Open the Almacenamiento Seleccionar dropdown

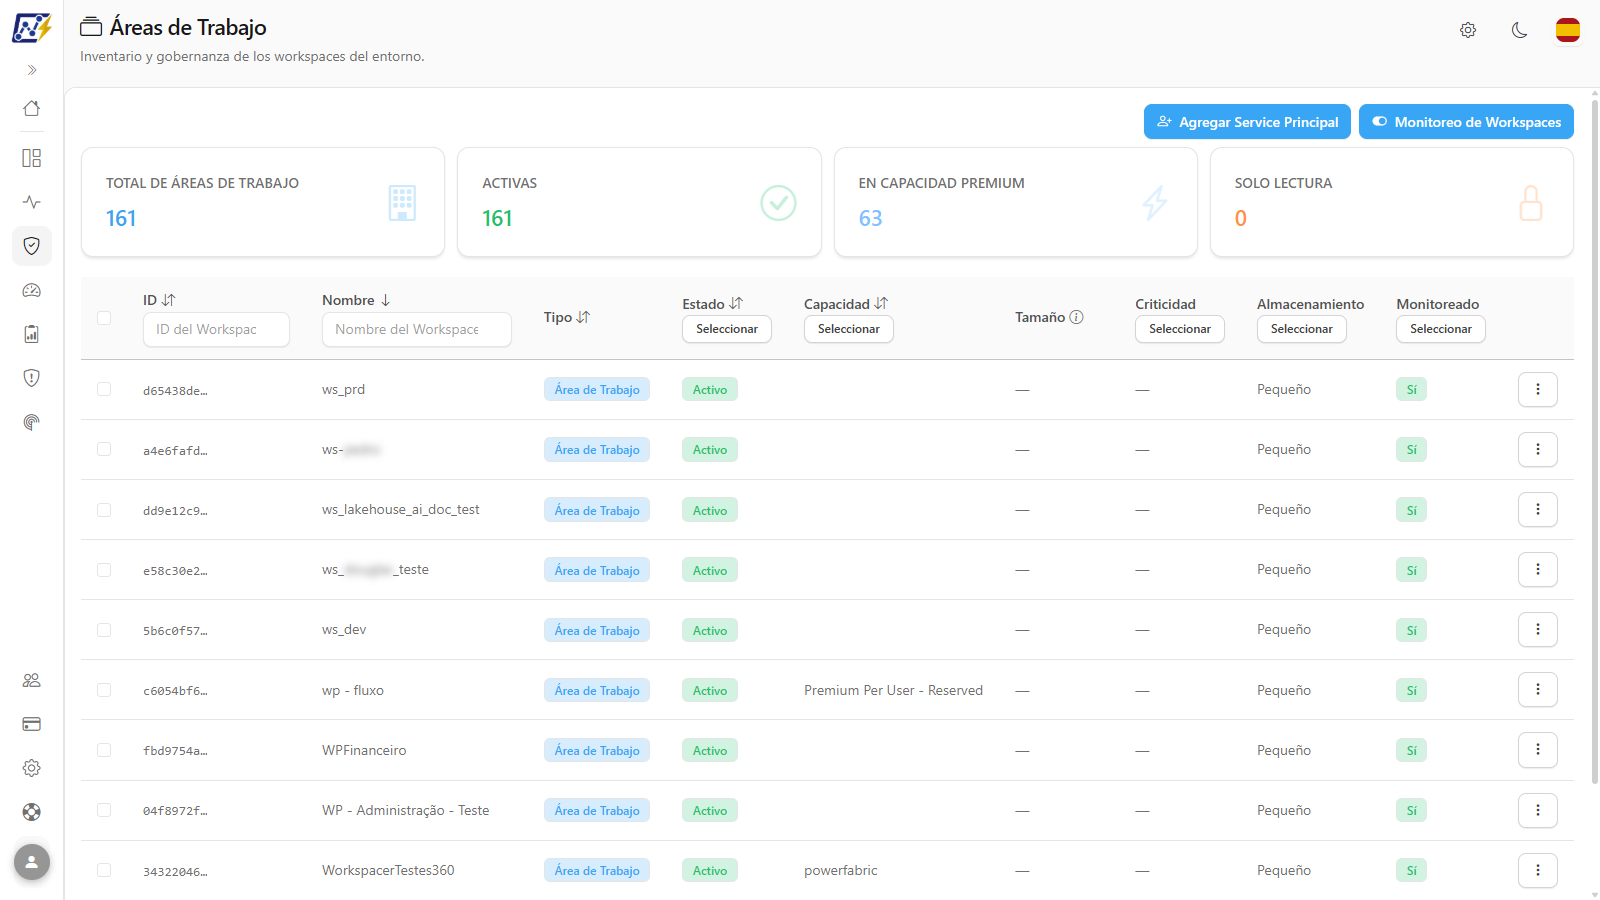click(1302, 329)
